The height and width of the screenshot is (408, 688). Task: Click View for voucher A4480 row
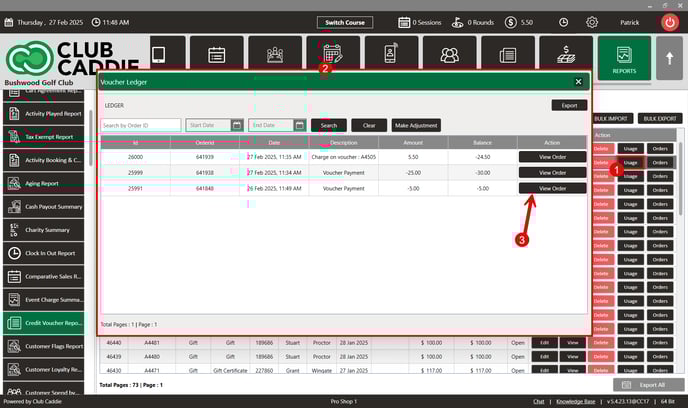pyautogui.click(x=573, y=357)
